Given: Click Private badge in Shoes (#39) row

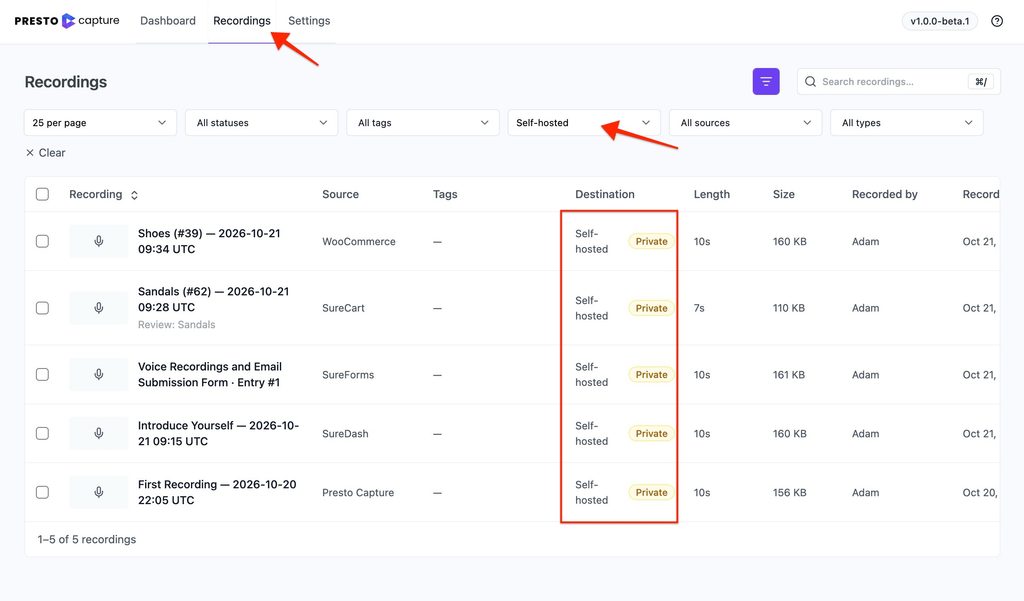Looking at the screenshot, I should 651,241.
